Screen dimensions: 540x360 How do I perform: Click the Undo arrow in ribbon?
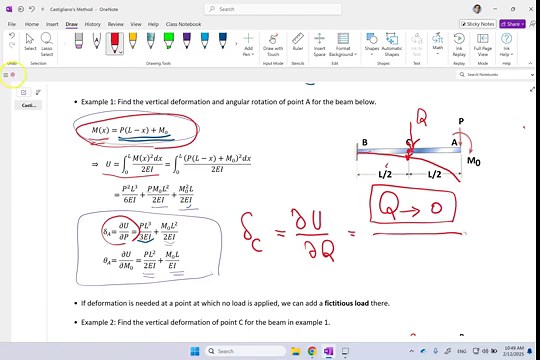pos(12,35)
